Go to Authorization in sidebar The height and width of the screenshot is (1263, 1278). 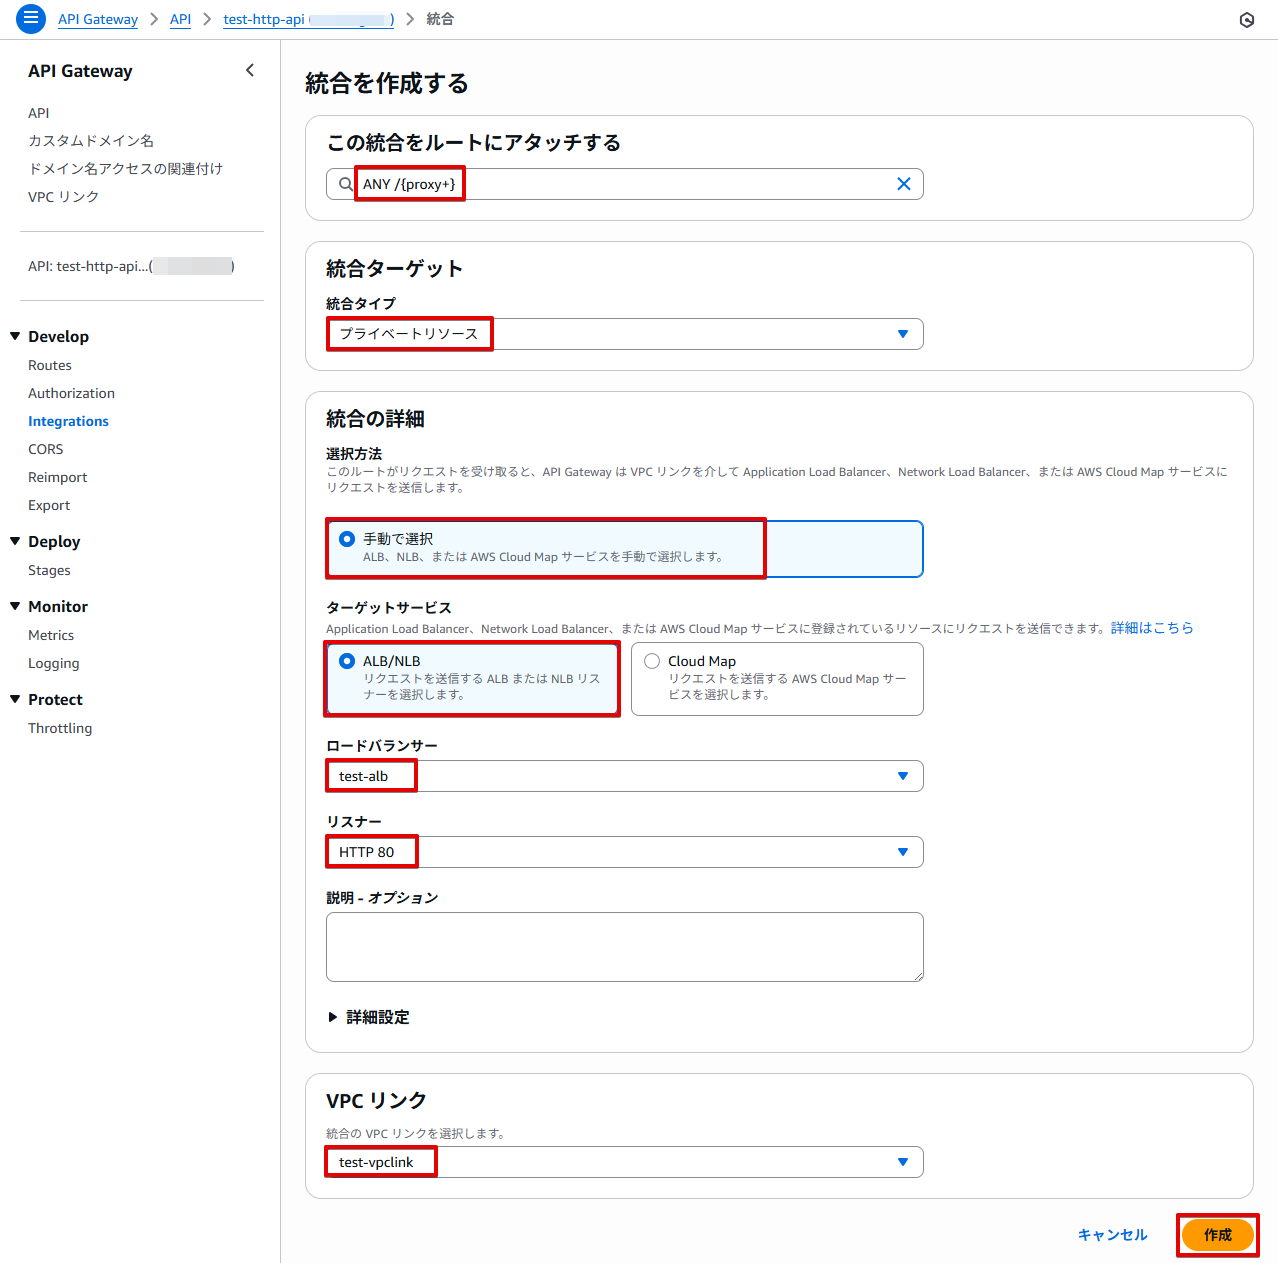coord(71,393)
